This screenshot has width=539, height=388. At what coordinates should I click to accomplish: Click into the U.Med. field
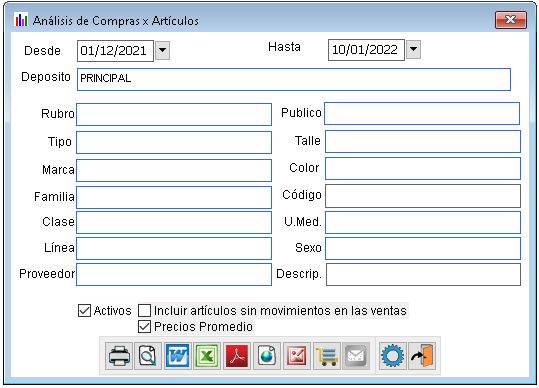[x=423, y=222]
